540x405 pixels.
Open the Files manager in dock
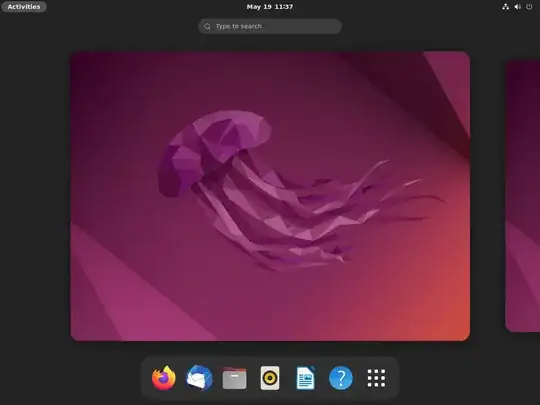coord(235,378)
